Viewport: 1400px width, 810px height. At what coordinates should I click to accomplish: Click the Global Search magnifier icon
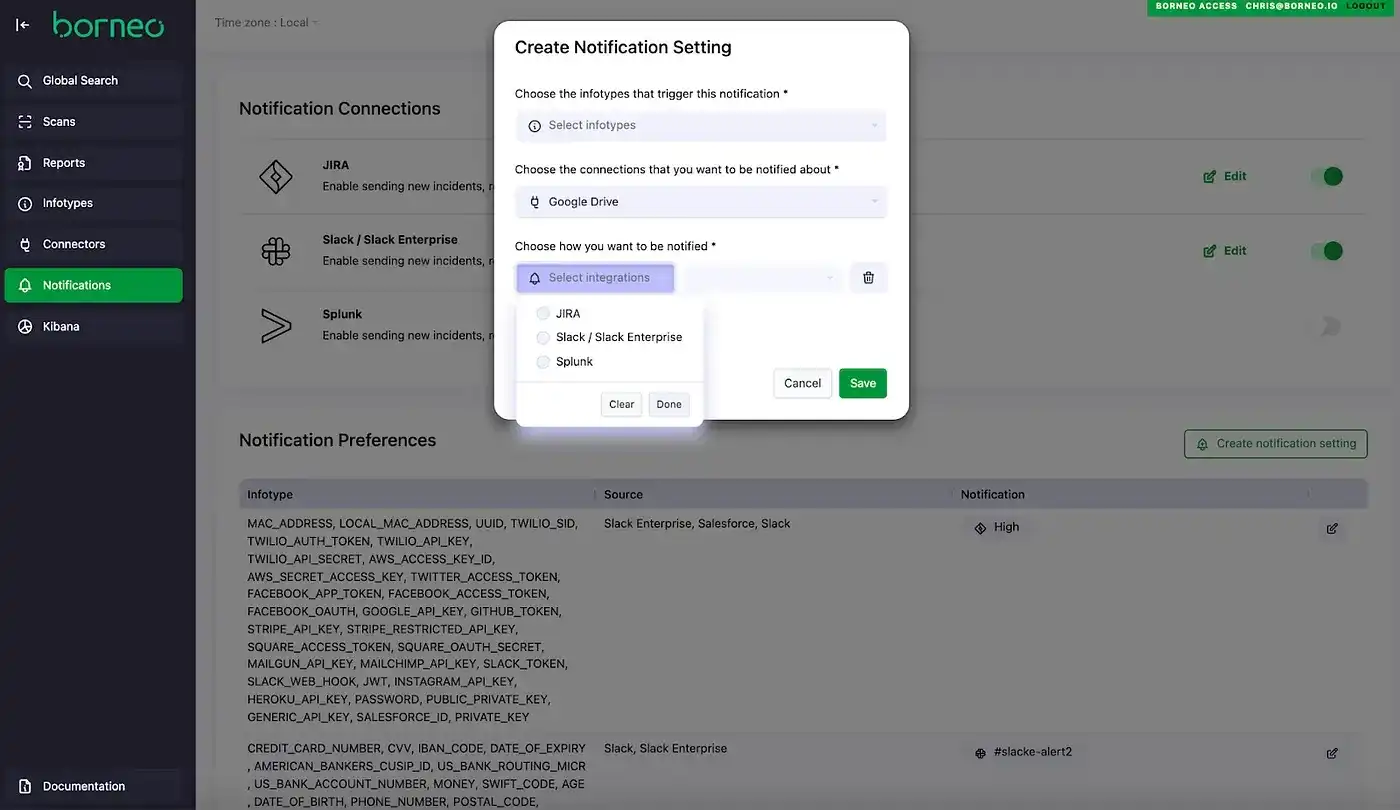coord(25,81)
